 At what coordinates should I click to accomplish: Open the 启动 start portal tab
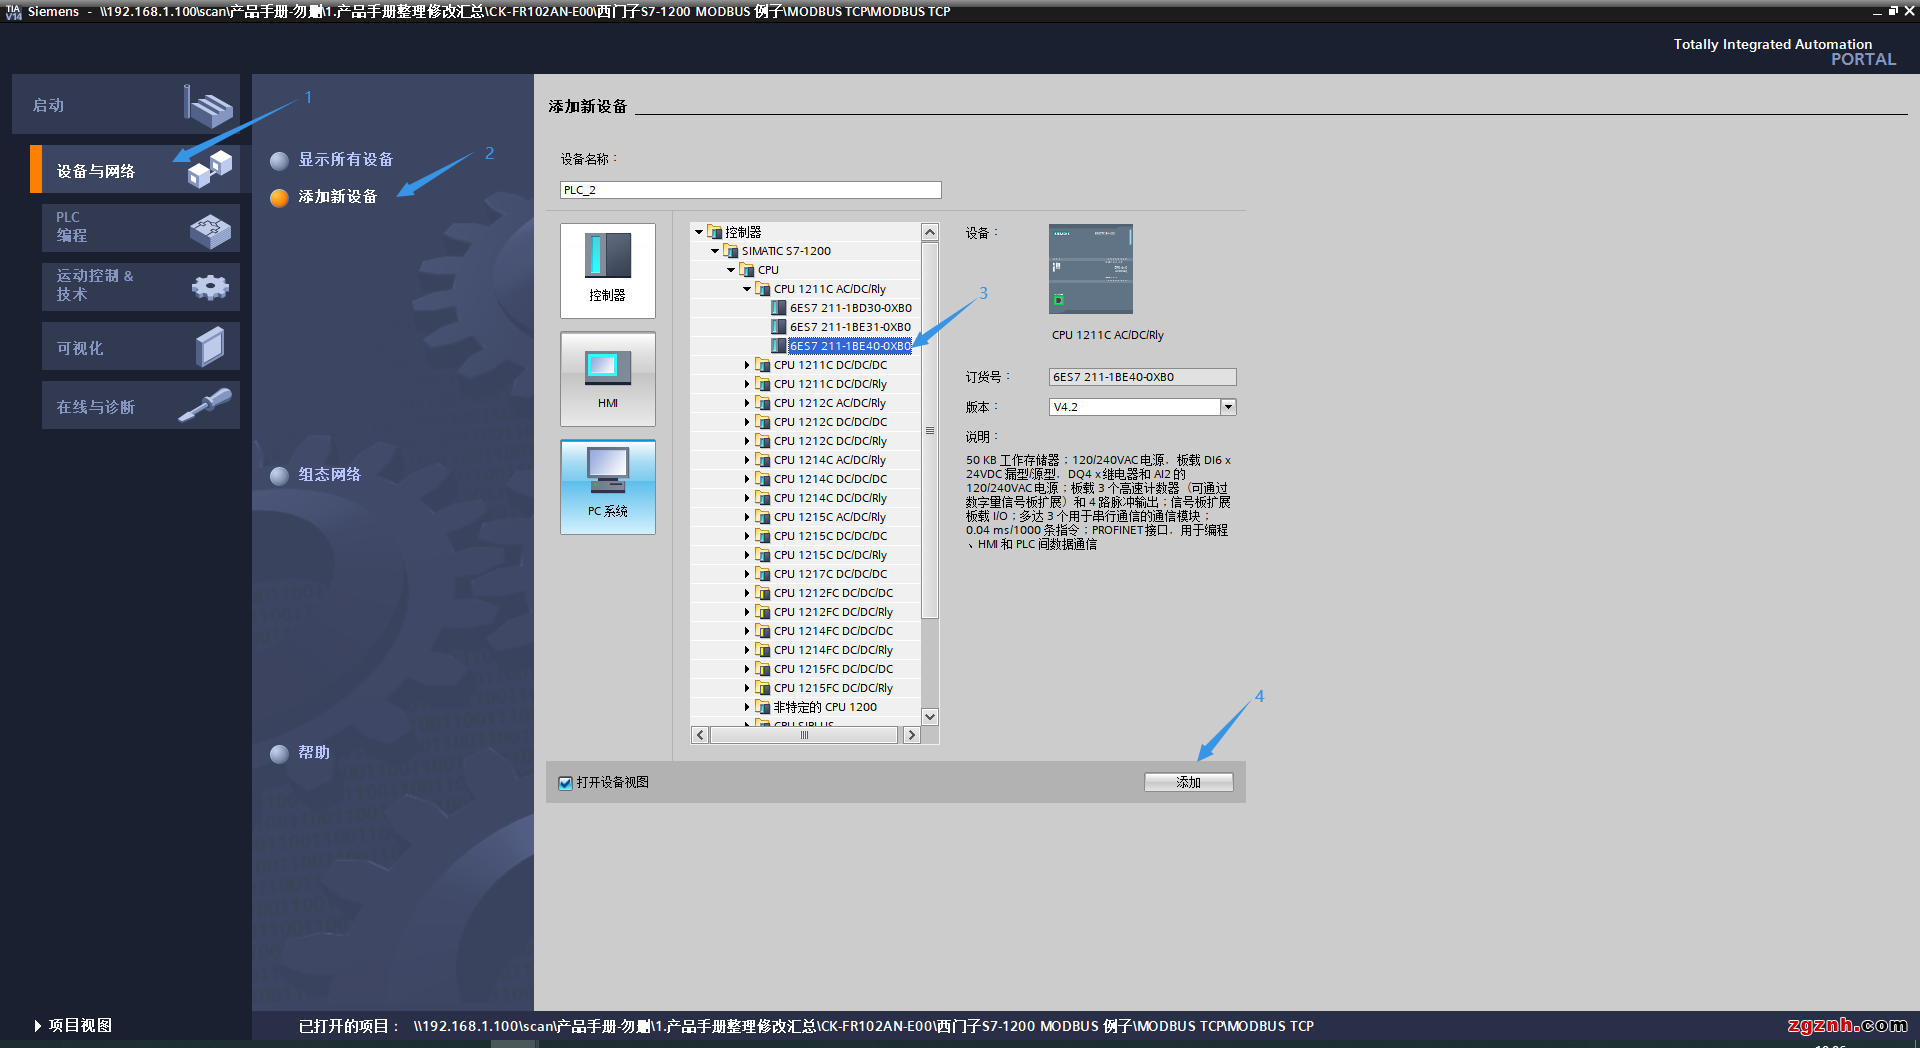(125, 105)
